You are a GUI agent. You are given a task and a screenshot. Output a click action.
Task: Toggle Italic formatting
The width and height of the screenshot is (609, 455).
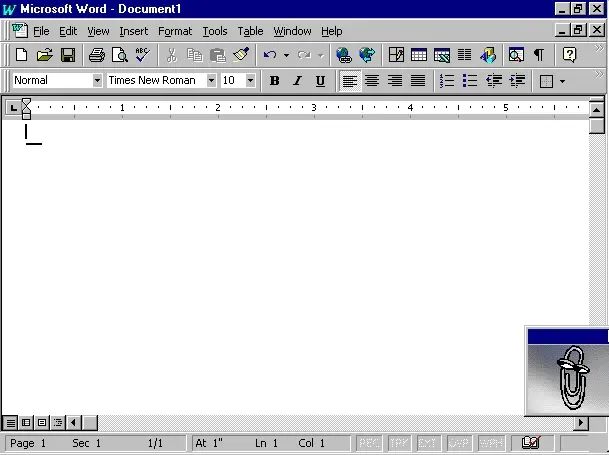(298, 81)
